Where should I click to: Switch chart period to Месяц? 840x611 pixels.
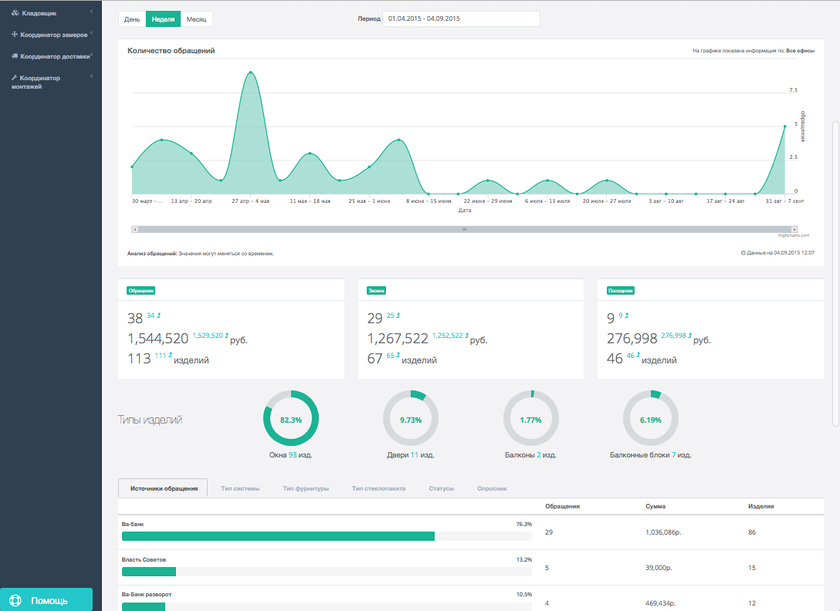(196, 19)
